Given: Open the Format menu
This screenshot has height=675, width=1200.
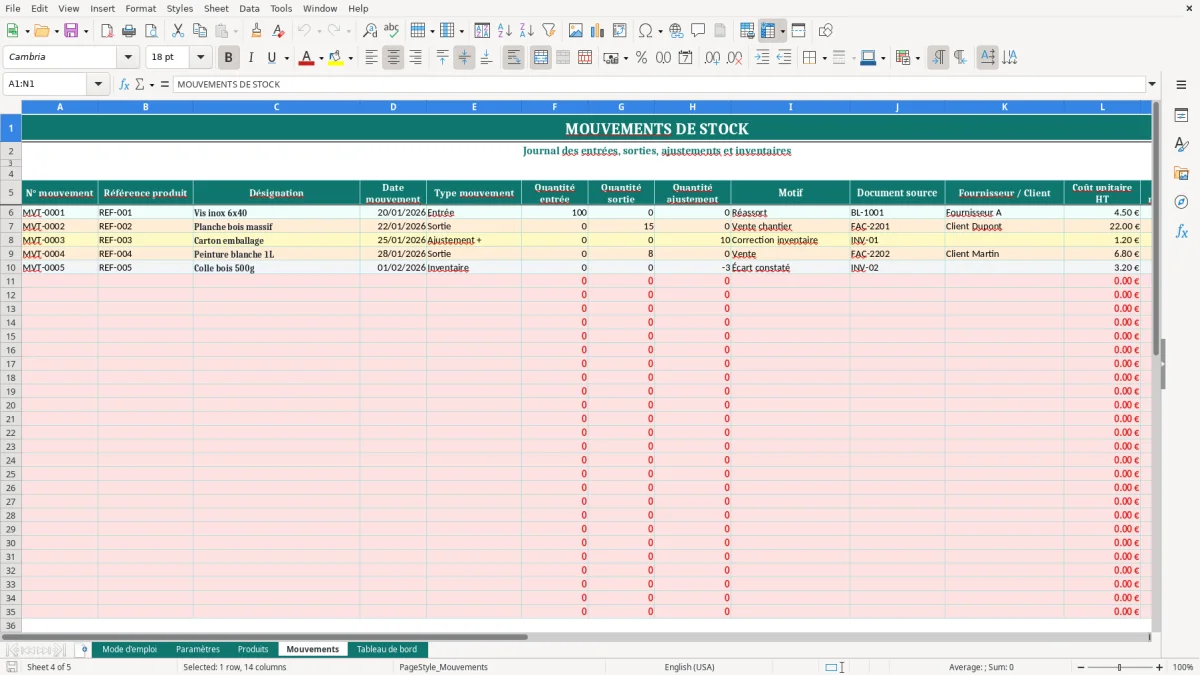Looking at the screenshot, I should tap(140, 8).
